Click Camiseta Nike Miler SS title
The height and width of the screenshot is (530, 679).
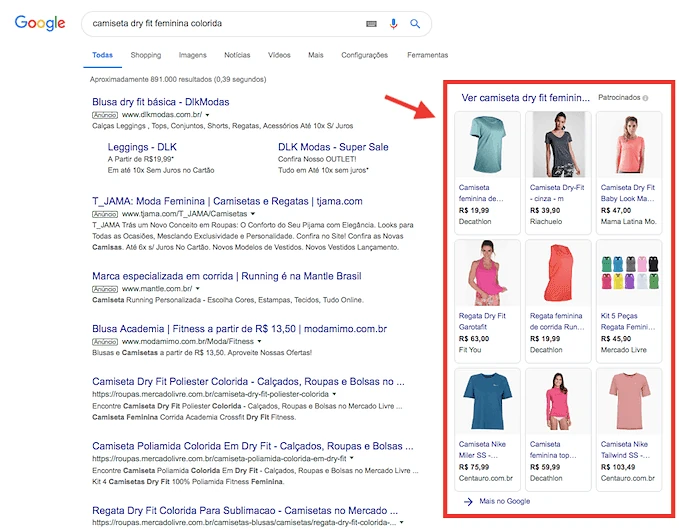click(x=482, y=450)
